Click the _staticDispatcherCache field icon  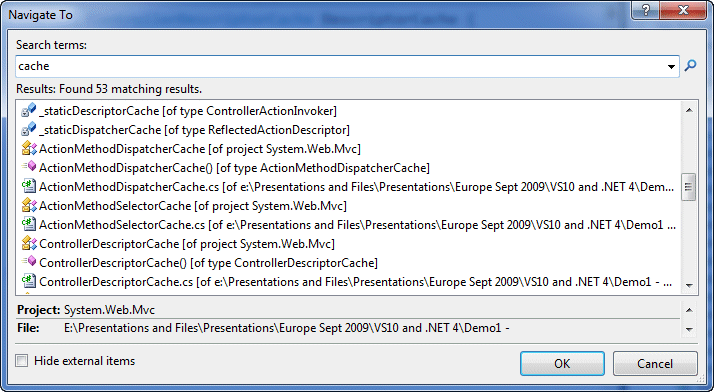coord(29,130)
